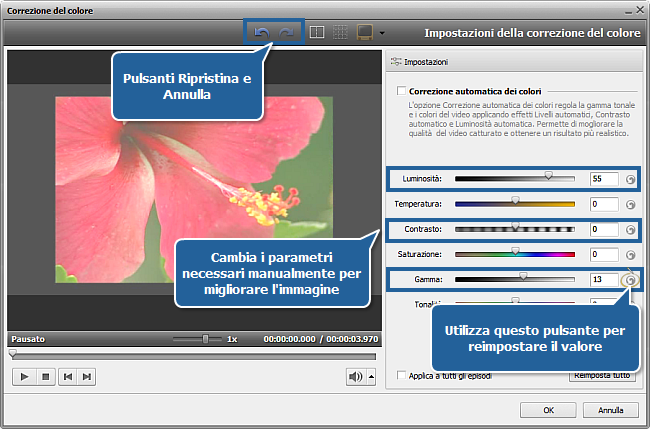
Task: Open dropdown arrow next to TV icon
Action: pyautogui.click(x=382, y=33)
